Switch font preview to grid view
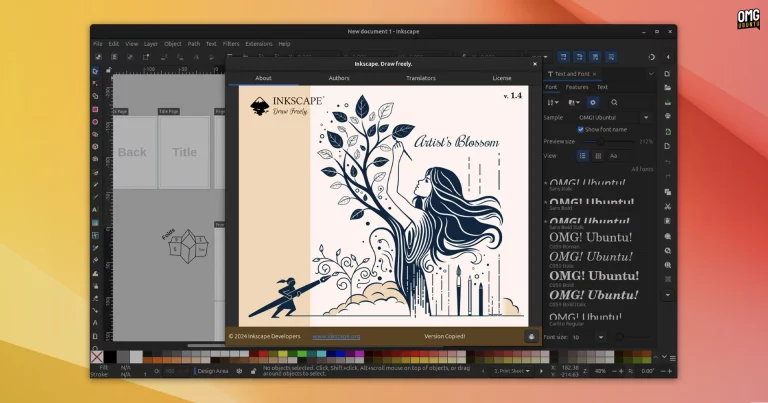 click(x=596, y=156)
